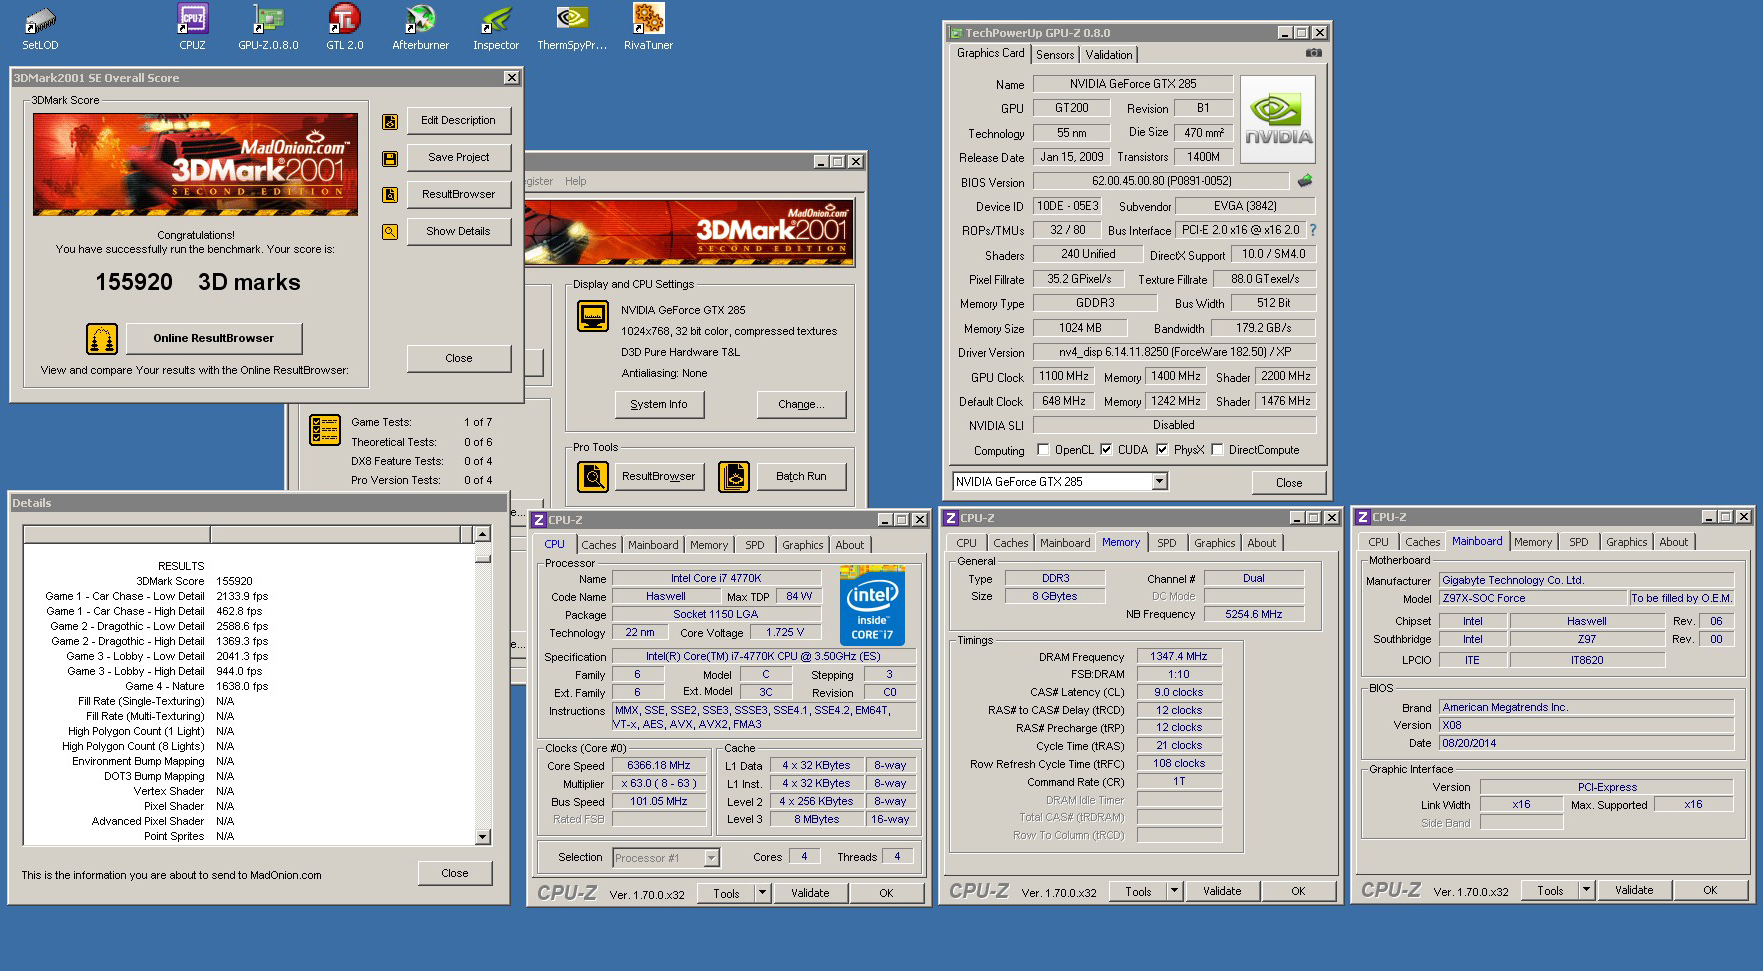The height and width of the screenshot is (971, 1763).
Task: Click the monitor icon in Display and CPU Settings
Action: click(x=593, y=316)
